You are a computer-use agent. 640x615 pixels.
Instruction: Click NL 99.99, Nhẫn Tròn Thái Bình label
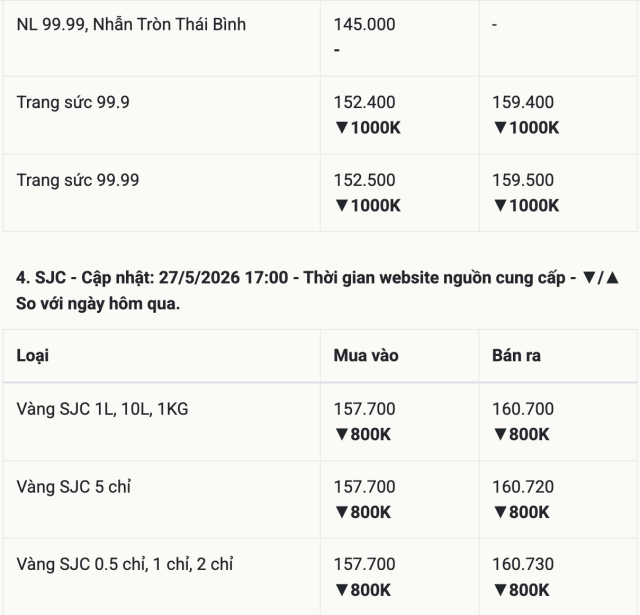pyautogui.click(x=131, y=24)
